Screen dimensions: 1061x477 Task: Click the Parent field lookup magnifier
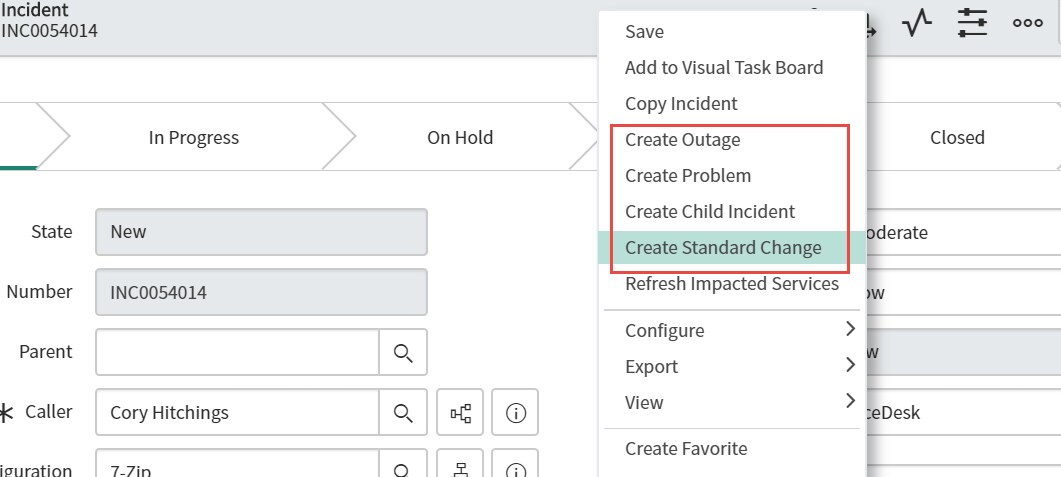coord(403,352)
